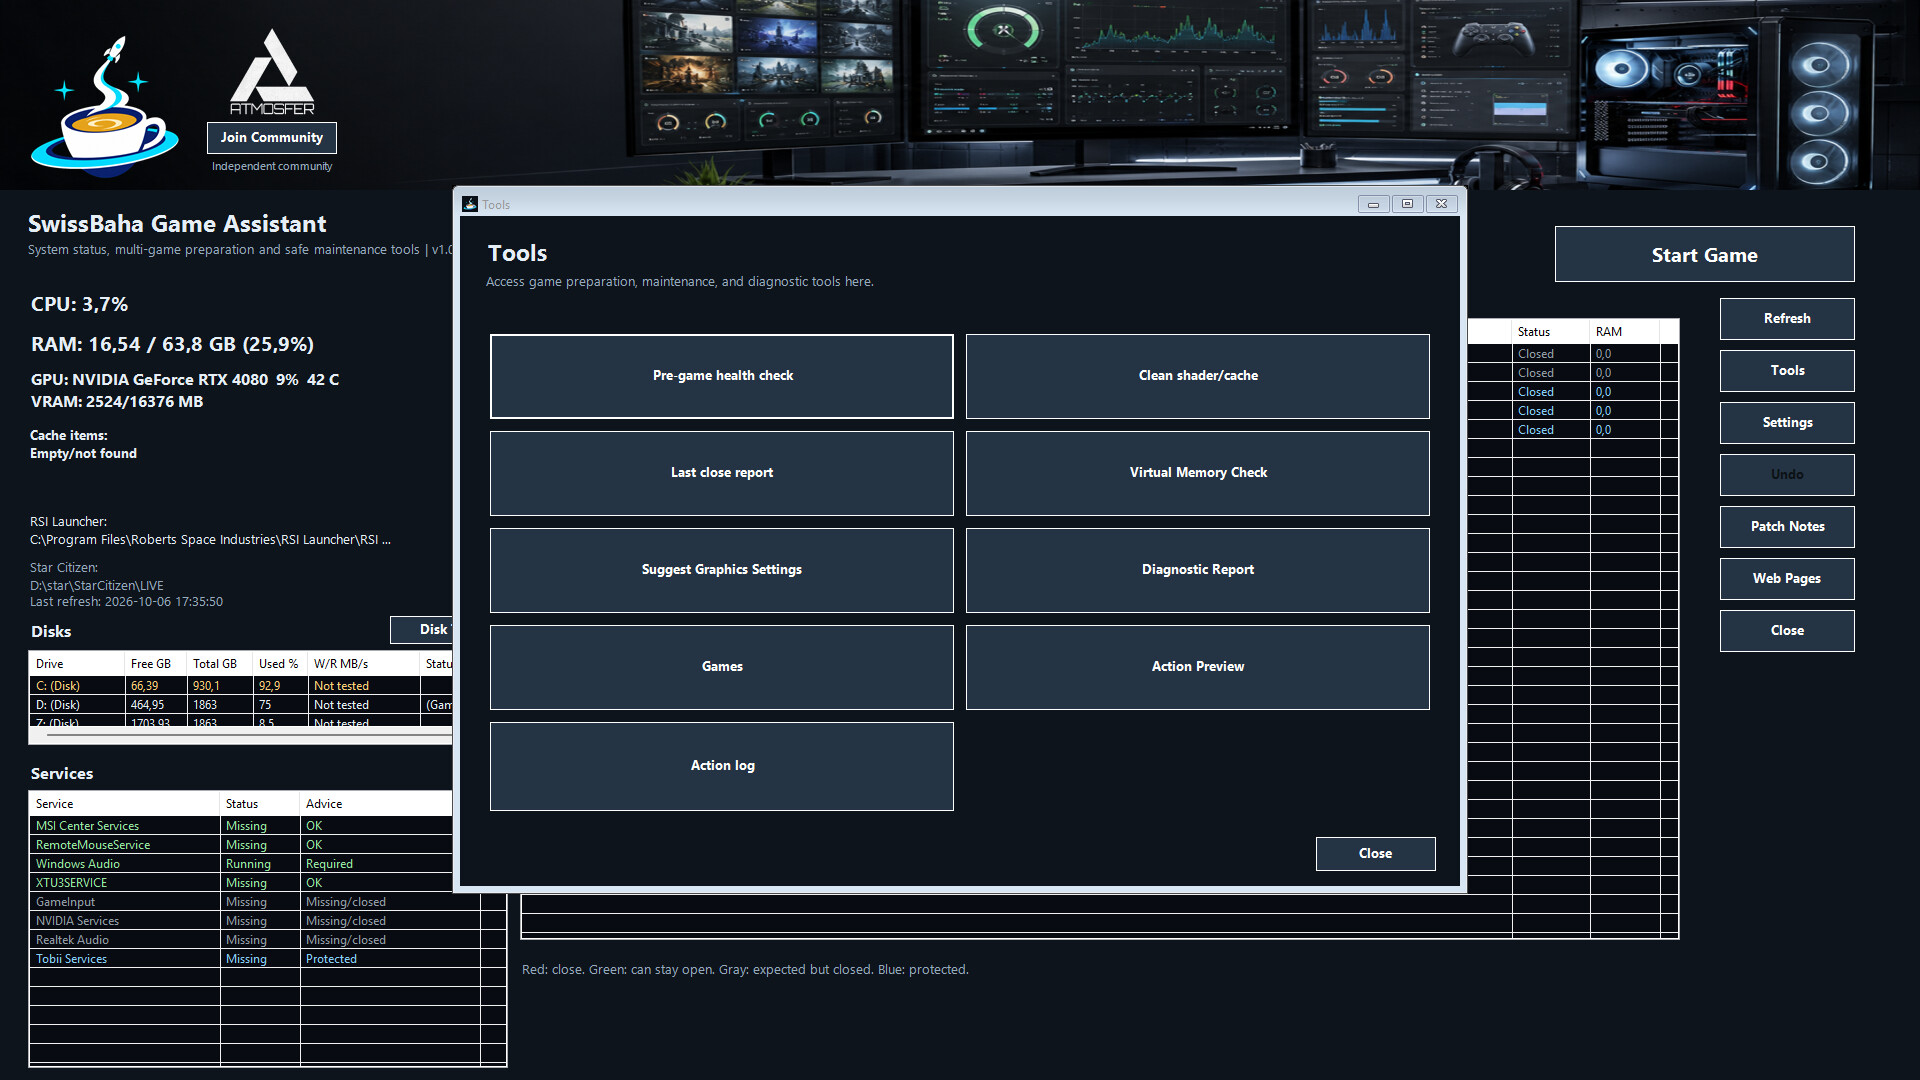
Task: Select the MSI Center Services row
Action: pos(240,826)
